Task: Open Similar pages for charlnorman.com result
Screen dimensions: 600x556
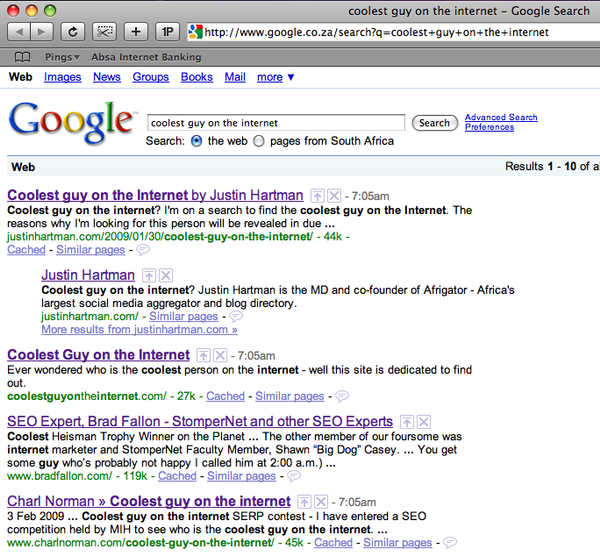Action: point(398,543)
